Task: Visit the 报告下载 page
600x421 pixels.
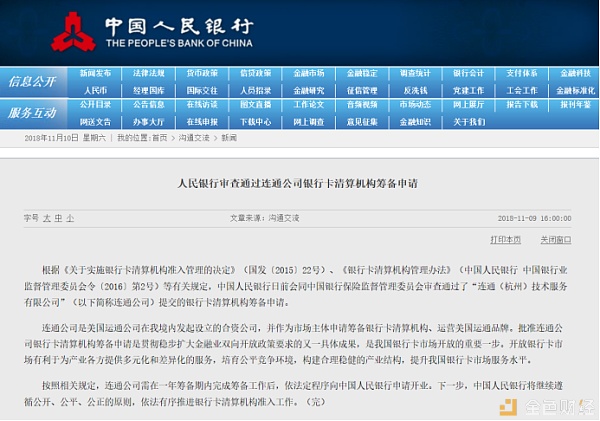Action: pos(522,104)
